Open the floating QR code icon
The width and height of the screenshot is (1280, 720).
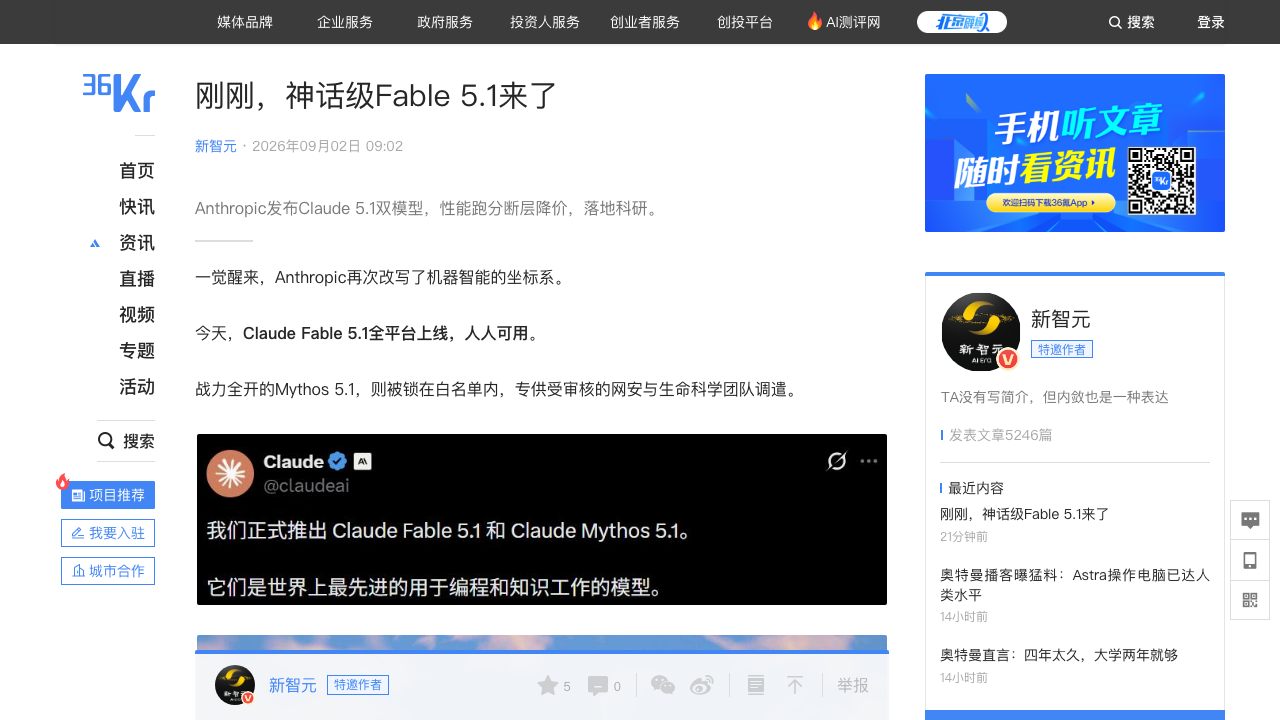click(x=1250, y=600)
